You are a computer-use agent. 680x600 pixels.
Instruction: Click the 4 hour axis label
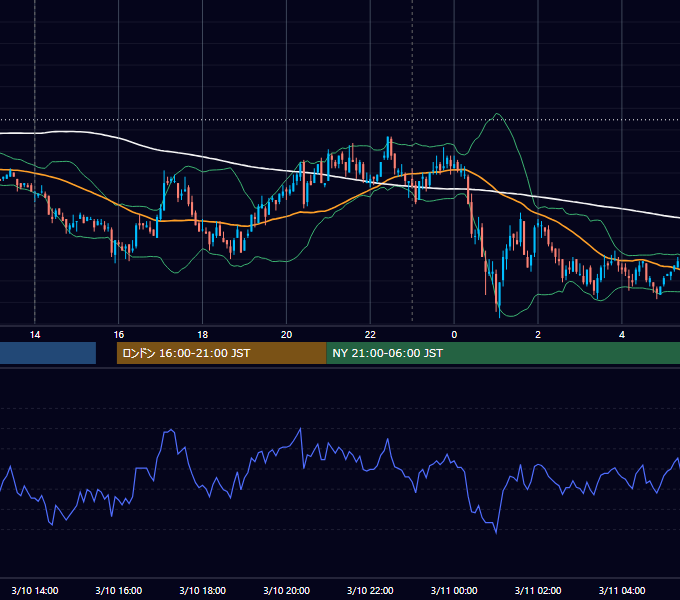(622, 335)
